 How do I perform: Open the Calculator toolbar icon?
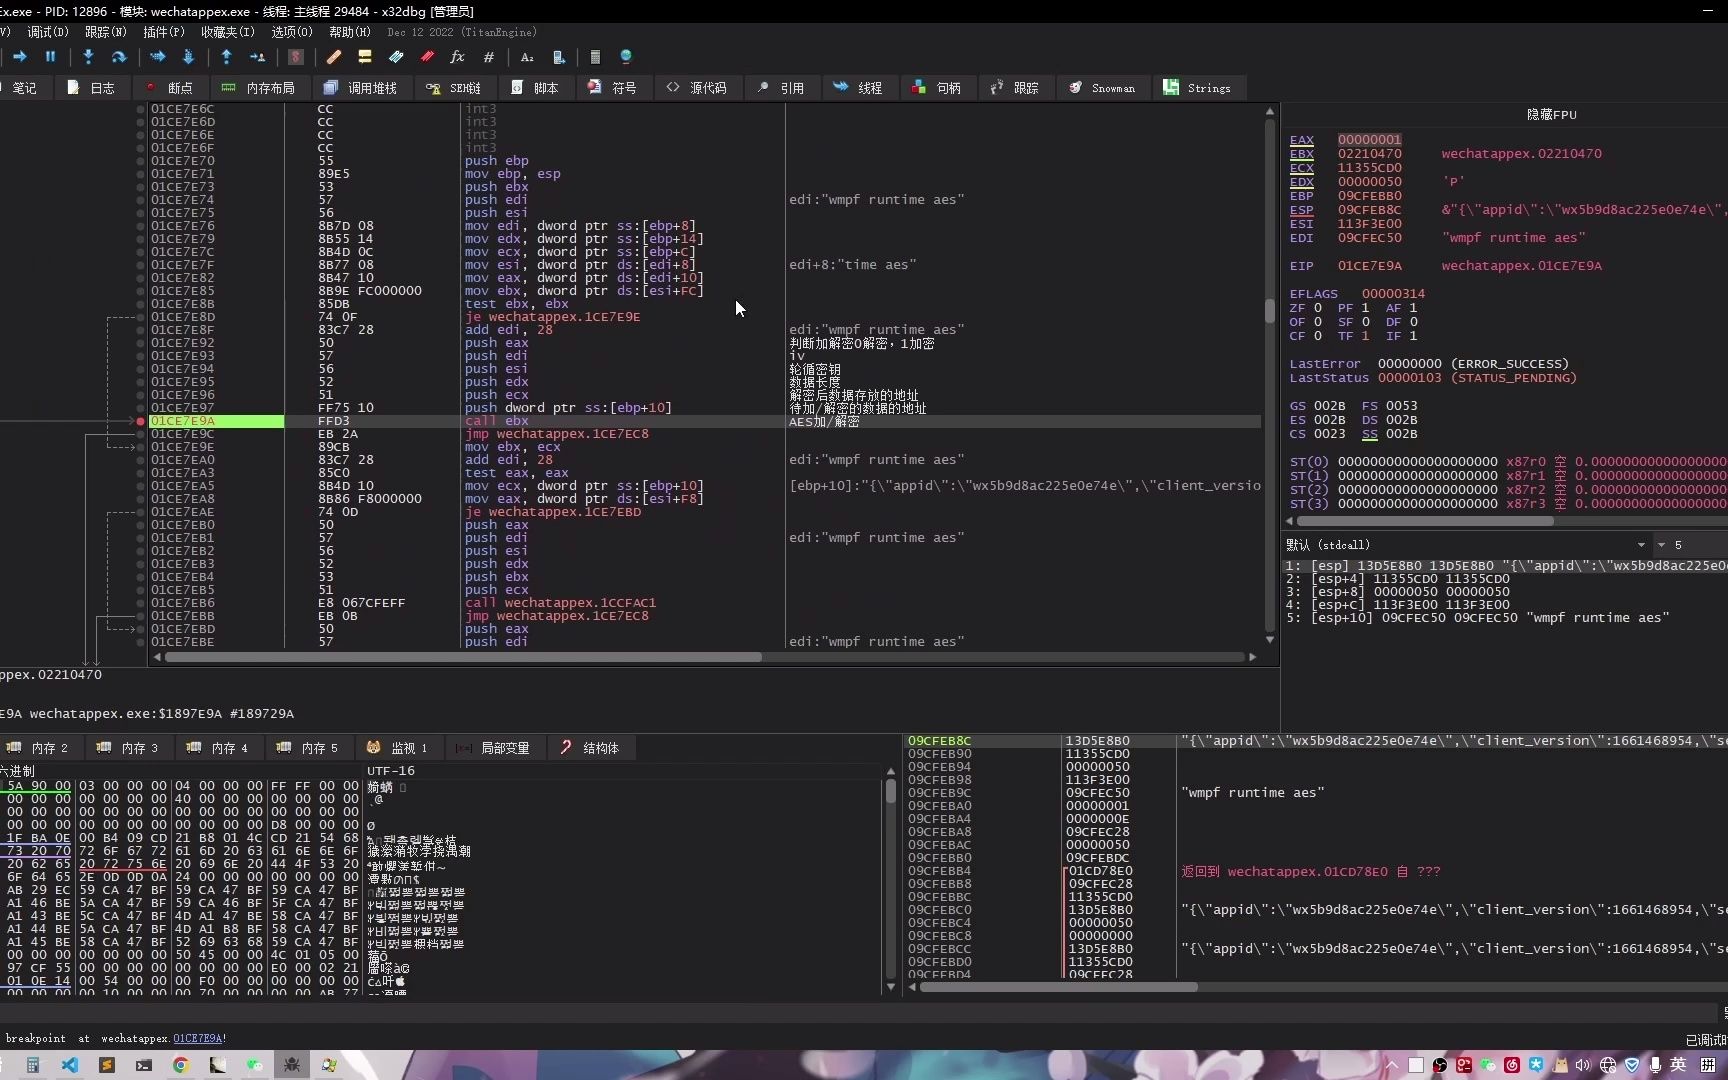pyautogui.click(x=595, y=57)
